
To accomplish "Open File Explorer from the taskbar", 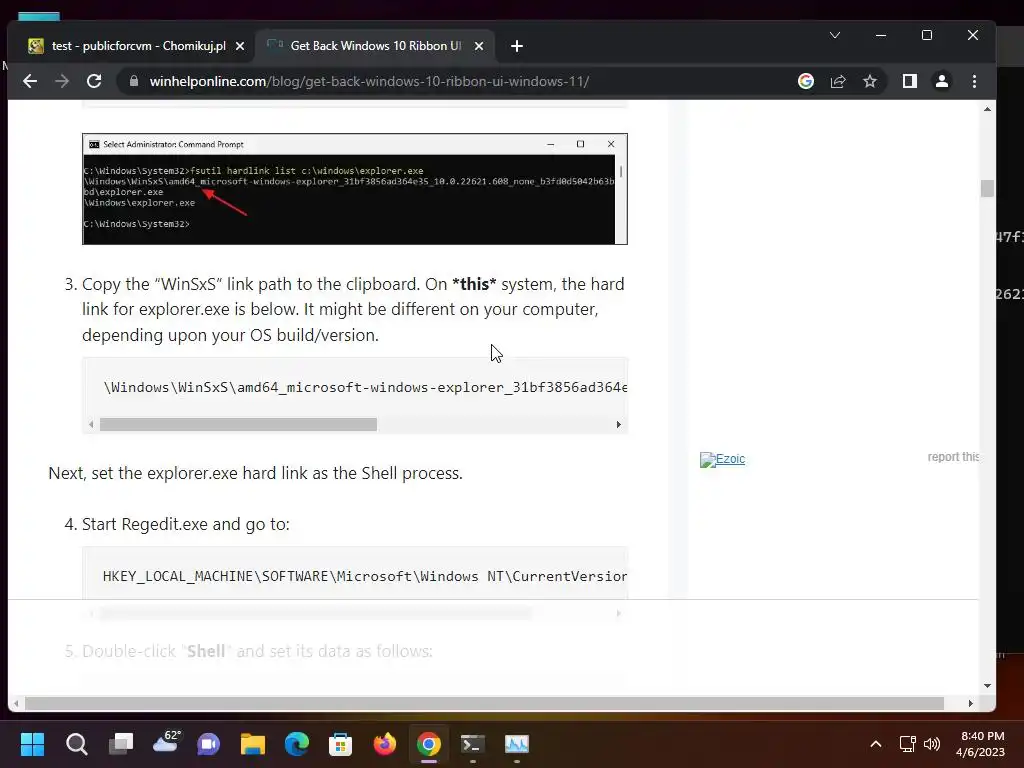I will pyautogui.click(x=253, y=744).
